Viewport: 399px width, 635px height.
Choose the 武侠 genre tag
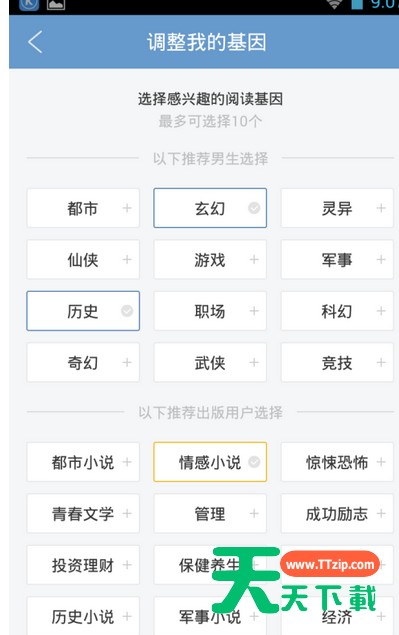pos(210,362)
